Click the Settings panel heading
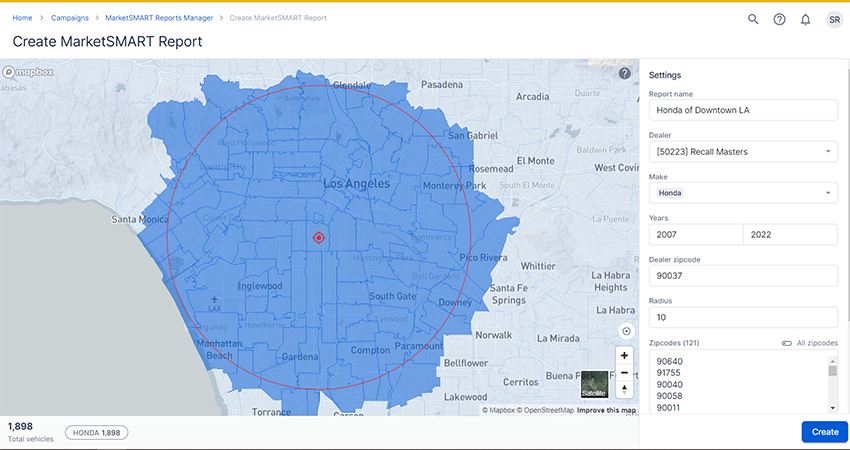Screen dimensions: 850x450 pos(665,75)
